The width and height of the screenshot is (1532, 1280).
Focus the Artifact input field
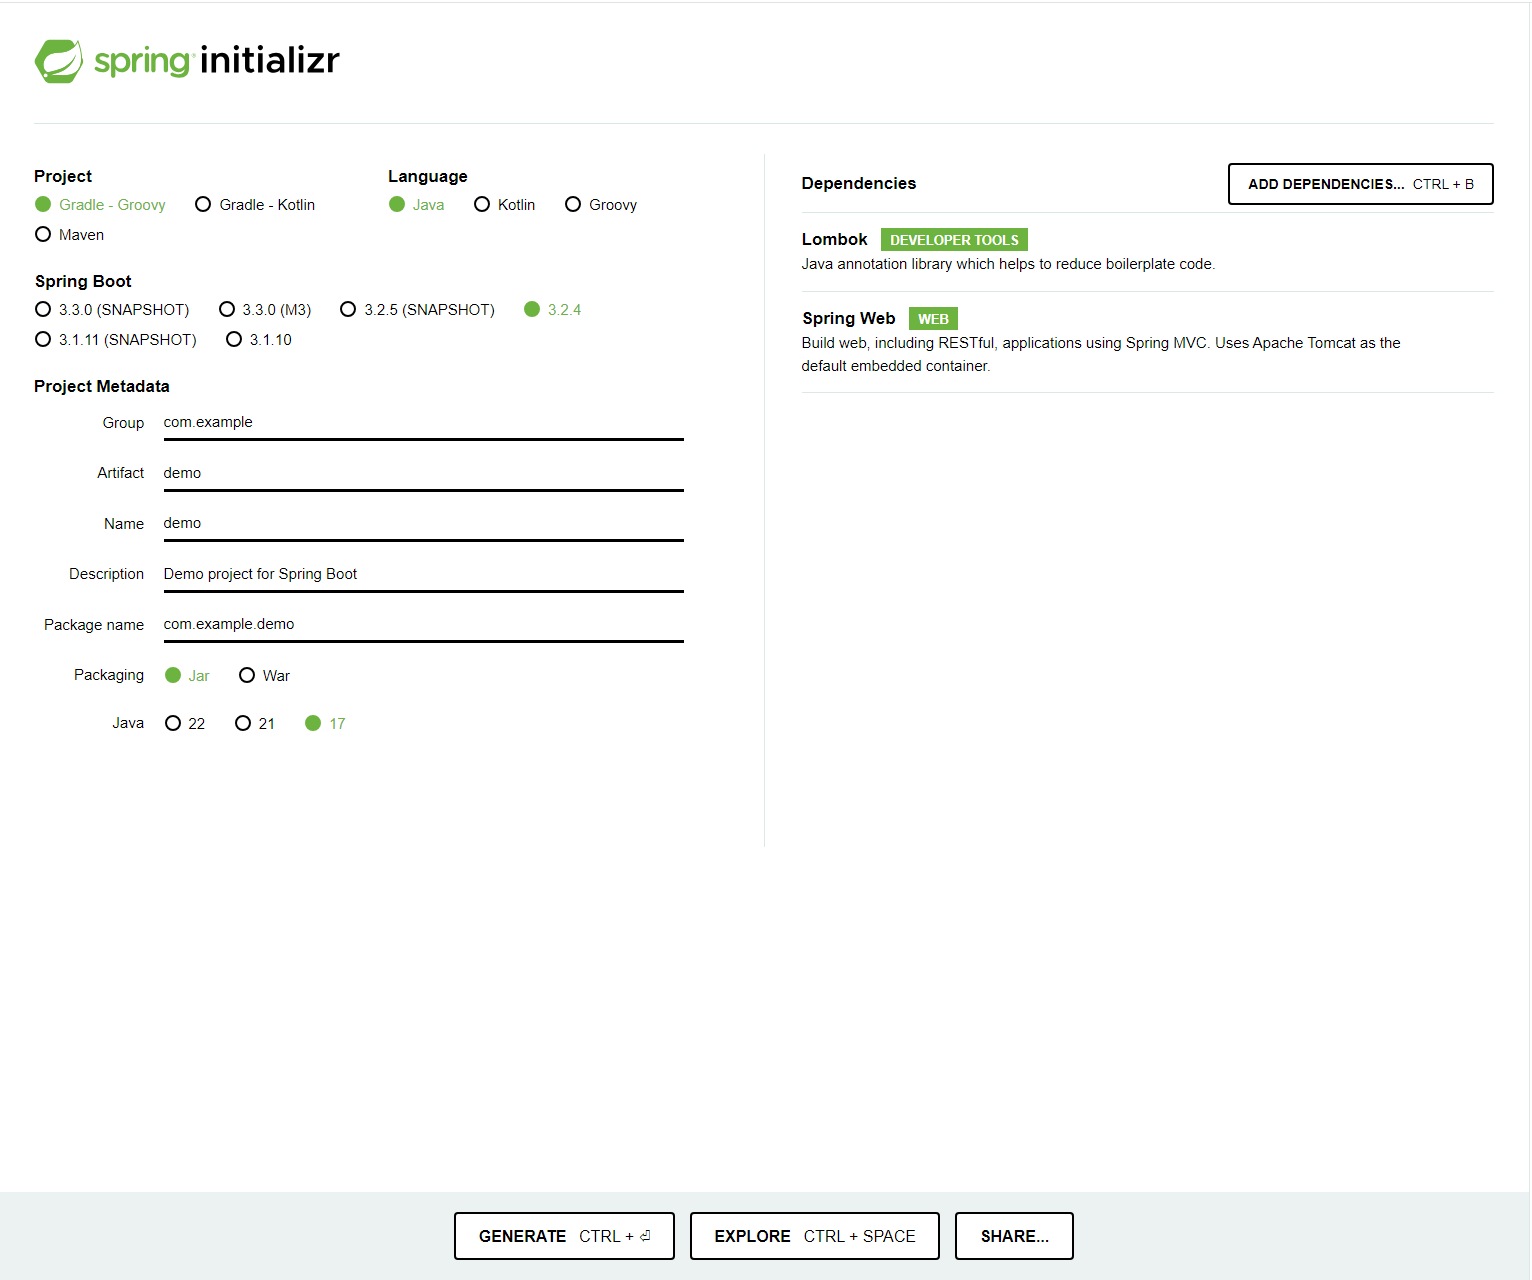point(424,473)
